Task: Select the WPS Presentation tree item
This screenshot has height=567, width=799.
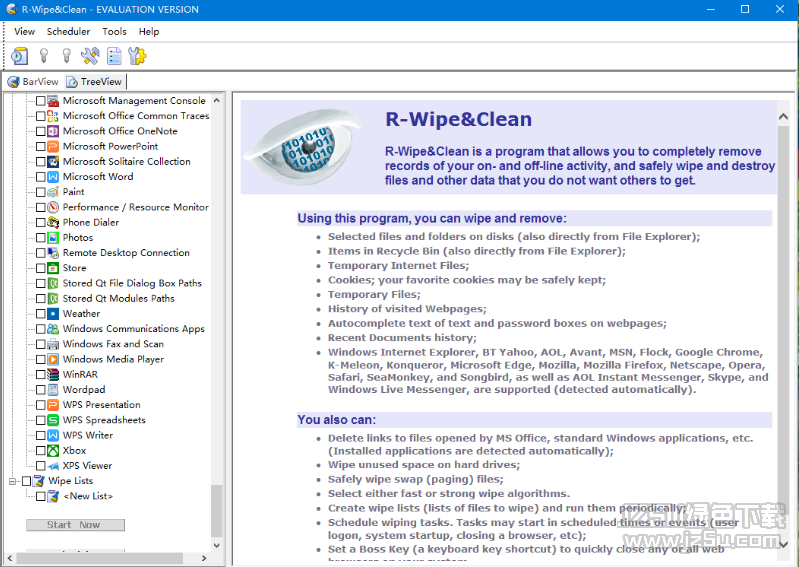Action: point(101,405)
